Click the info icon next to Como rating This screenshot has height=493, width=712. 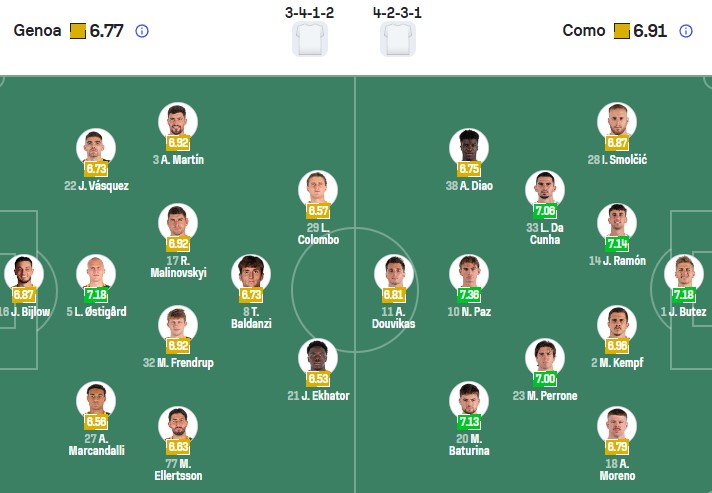point(686,31)
